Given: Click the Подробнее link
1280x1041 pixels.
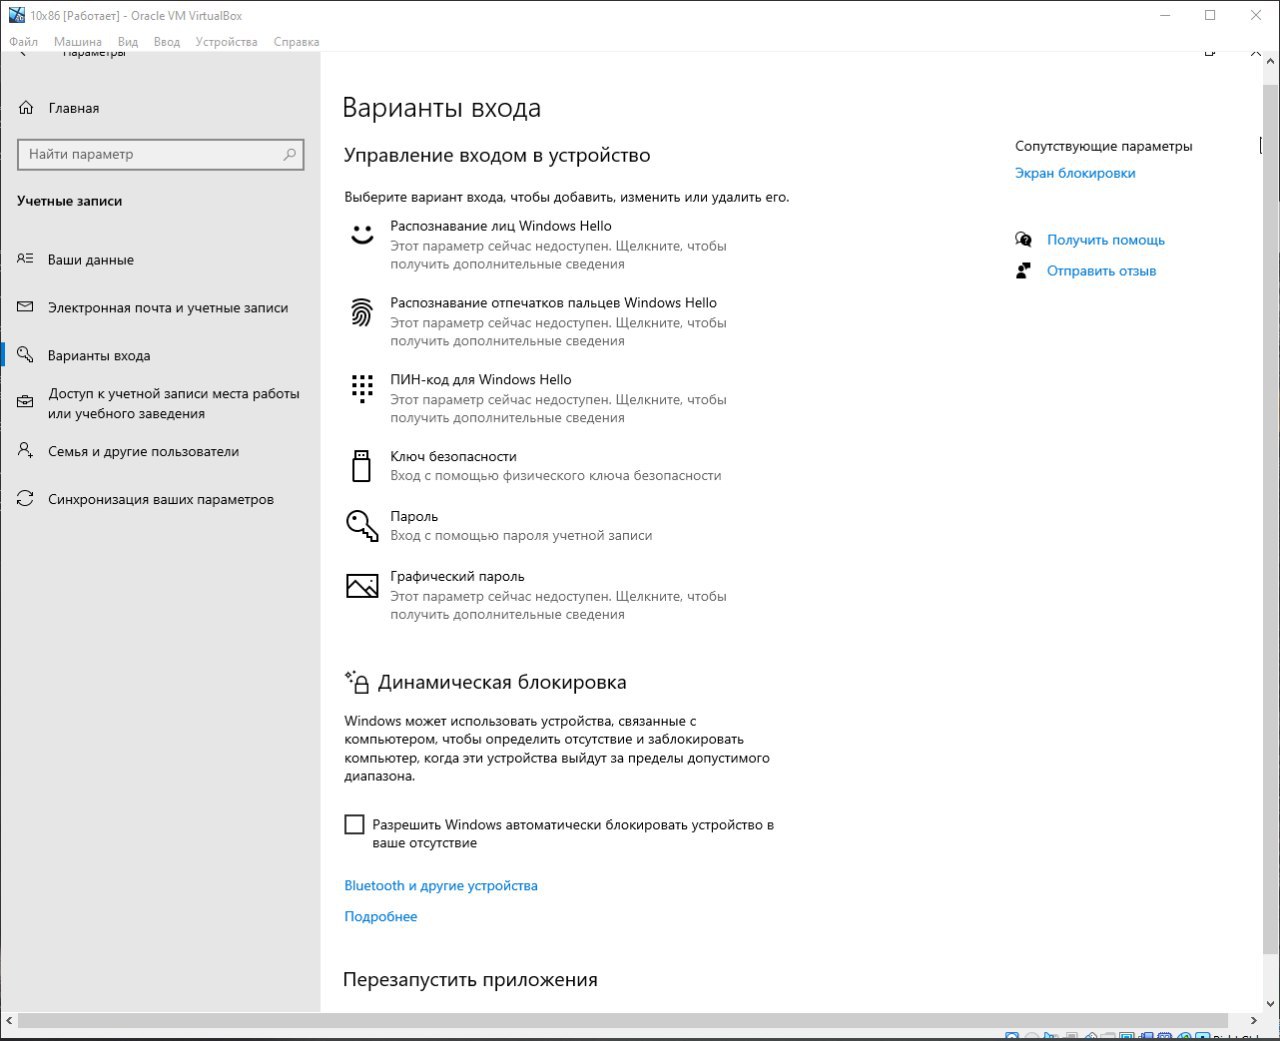Looking at the screenshot, I should pyautogui.click(x=381, y=917).
